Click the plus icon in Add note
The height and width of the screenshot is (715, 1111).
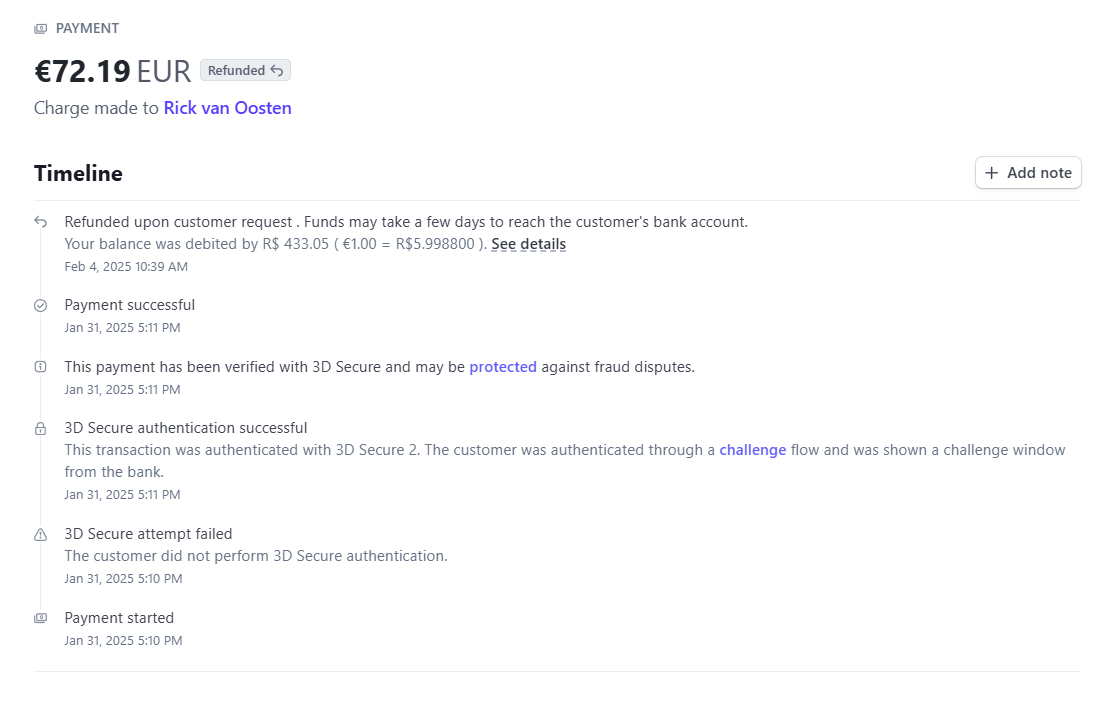click(991, 173)
